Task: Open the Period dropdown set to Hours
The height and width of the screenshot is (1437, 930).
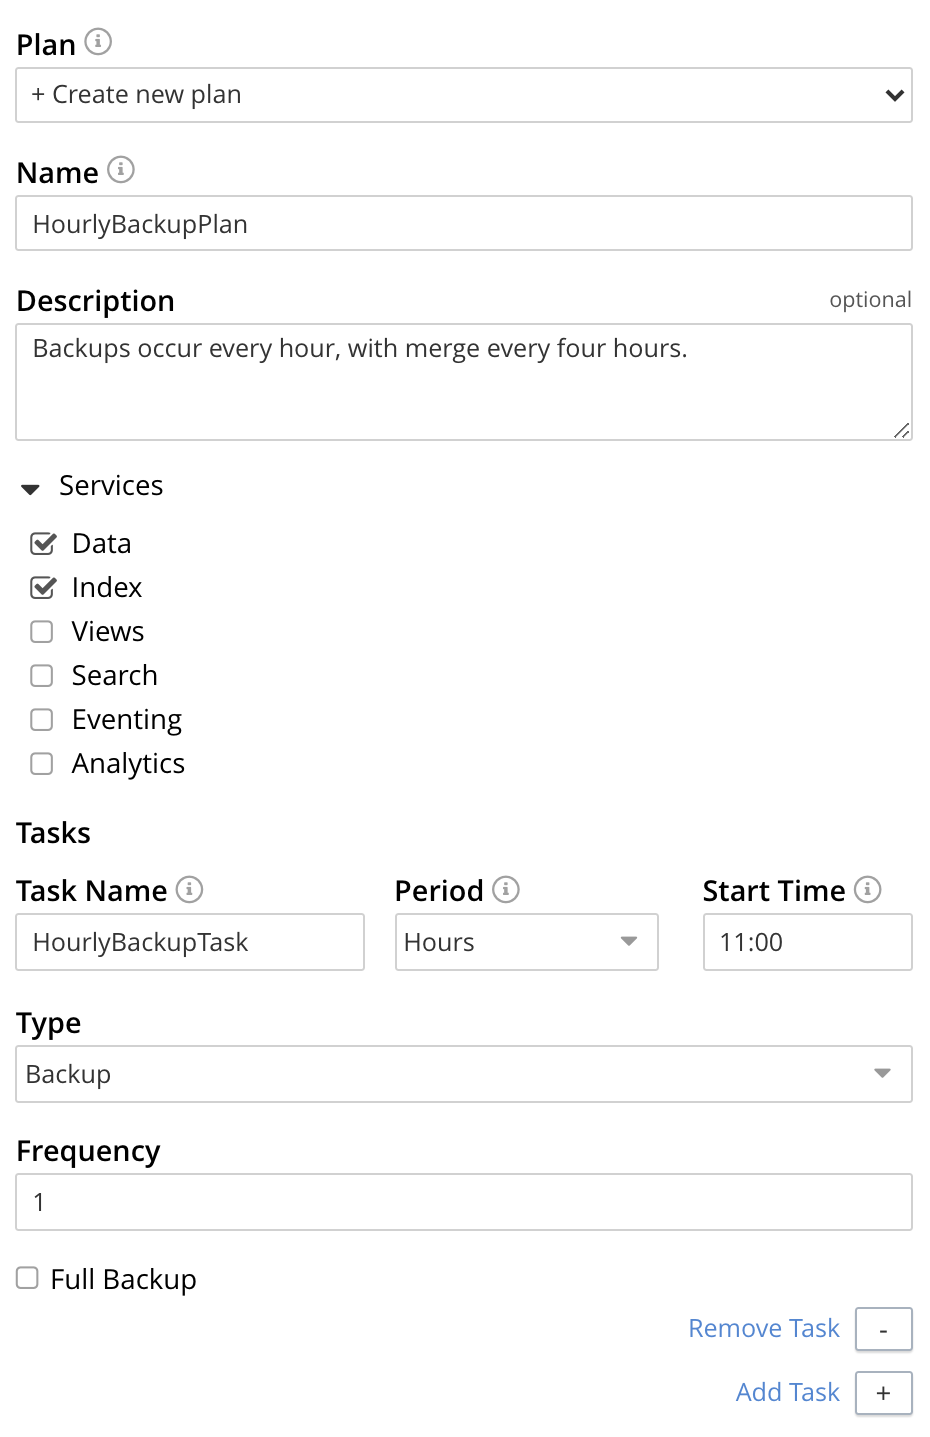Action: (x=526, y=942)
